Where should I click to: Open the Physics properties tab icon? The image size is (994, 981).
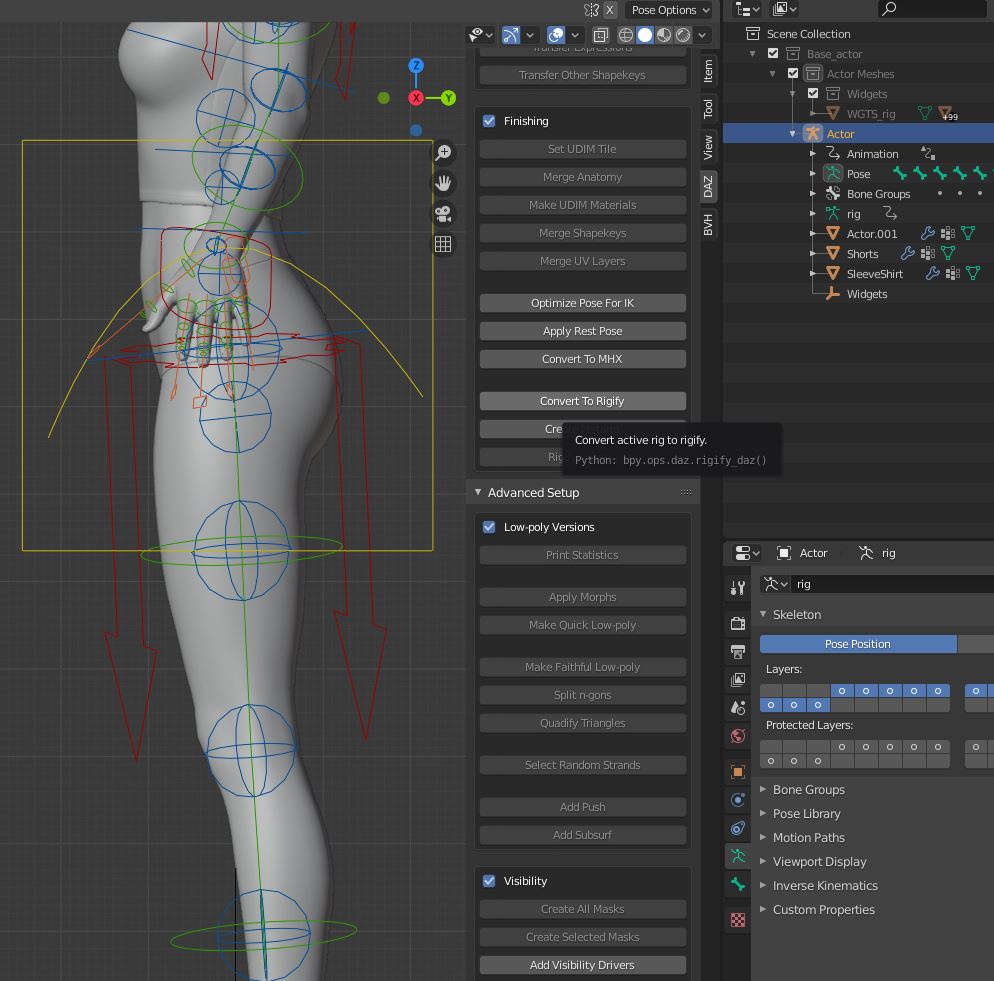738,800
